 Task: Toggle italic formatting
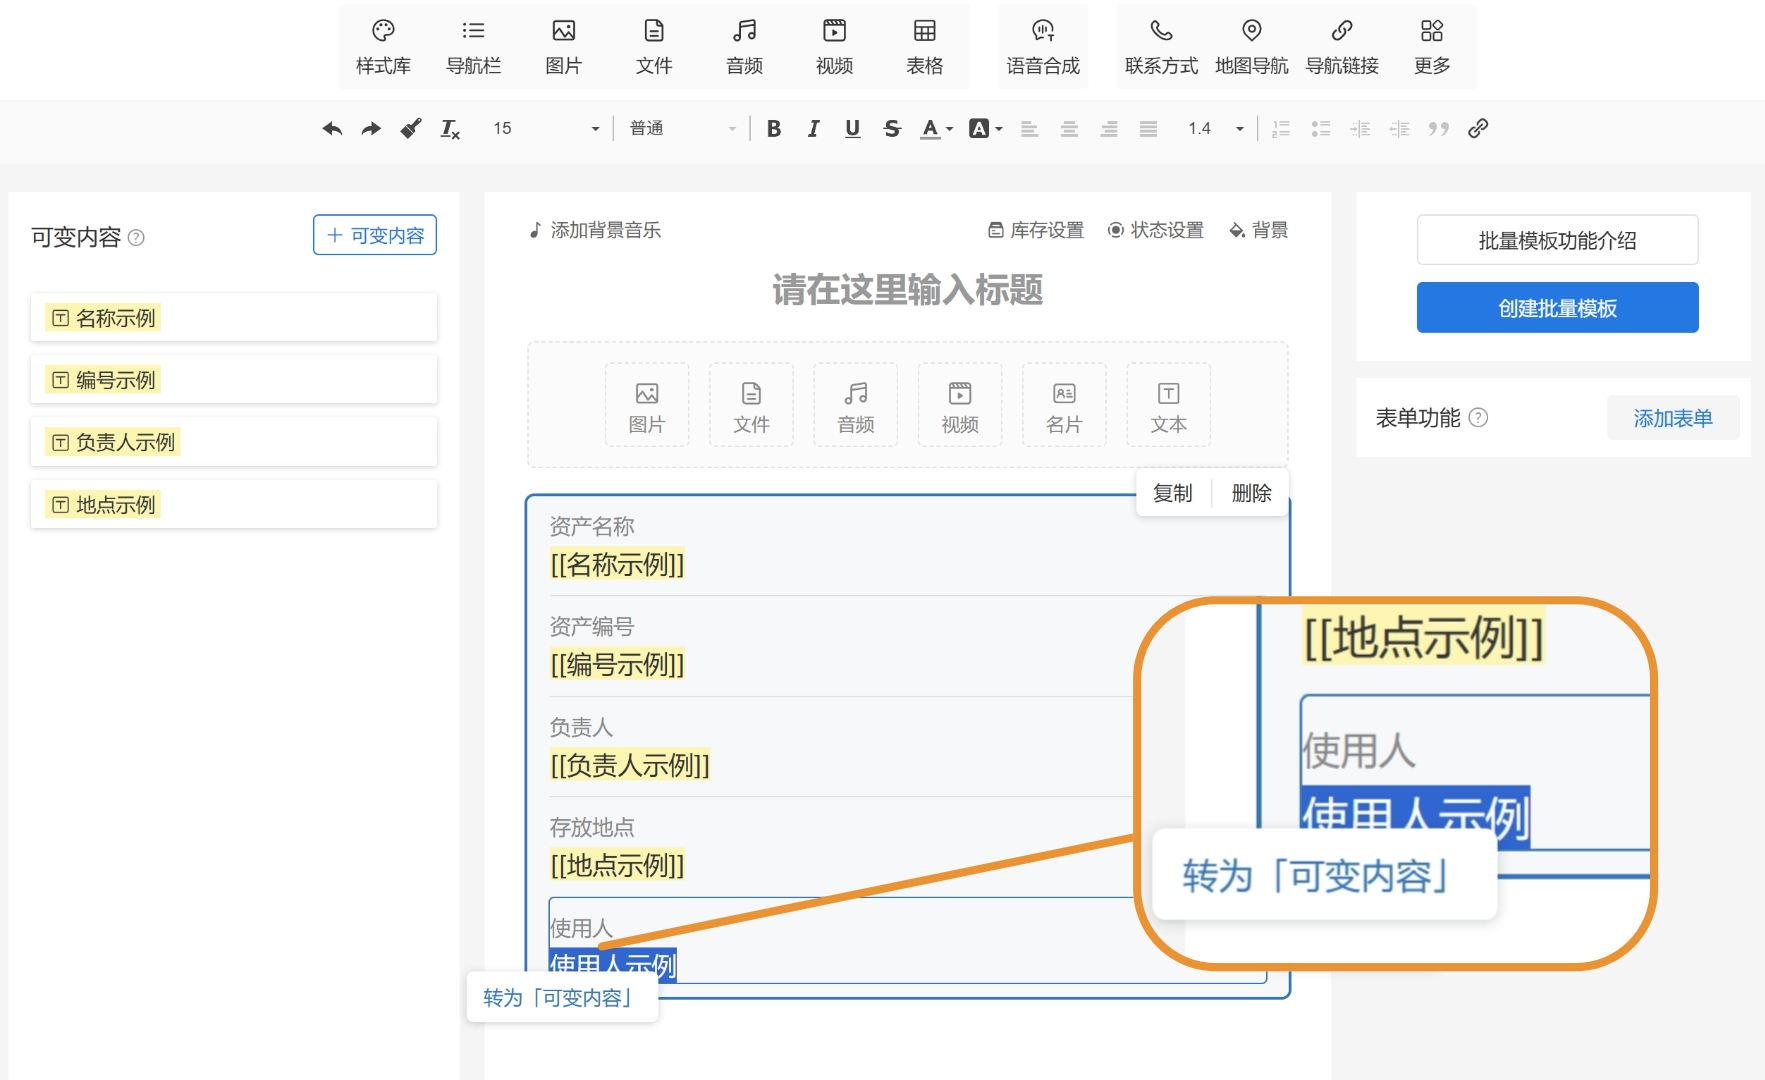click(x=813, y=128)
